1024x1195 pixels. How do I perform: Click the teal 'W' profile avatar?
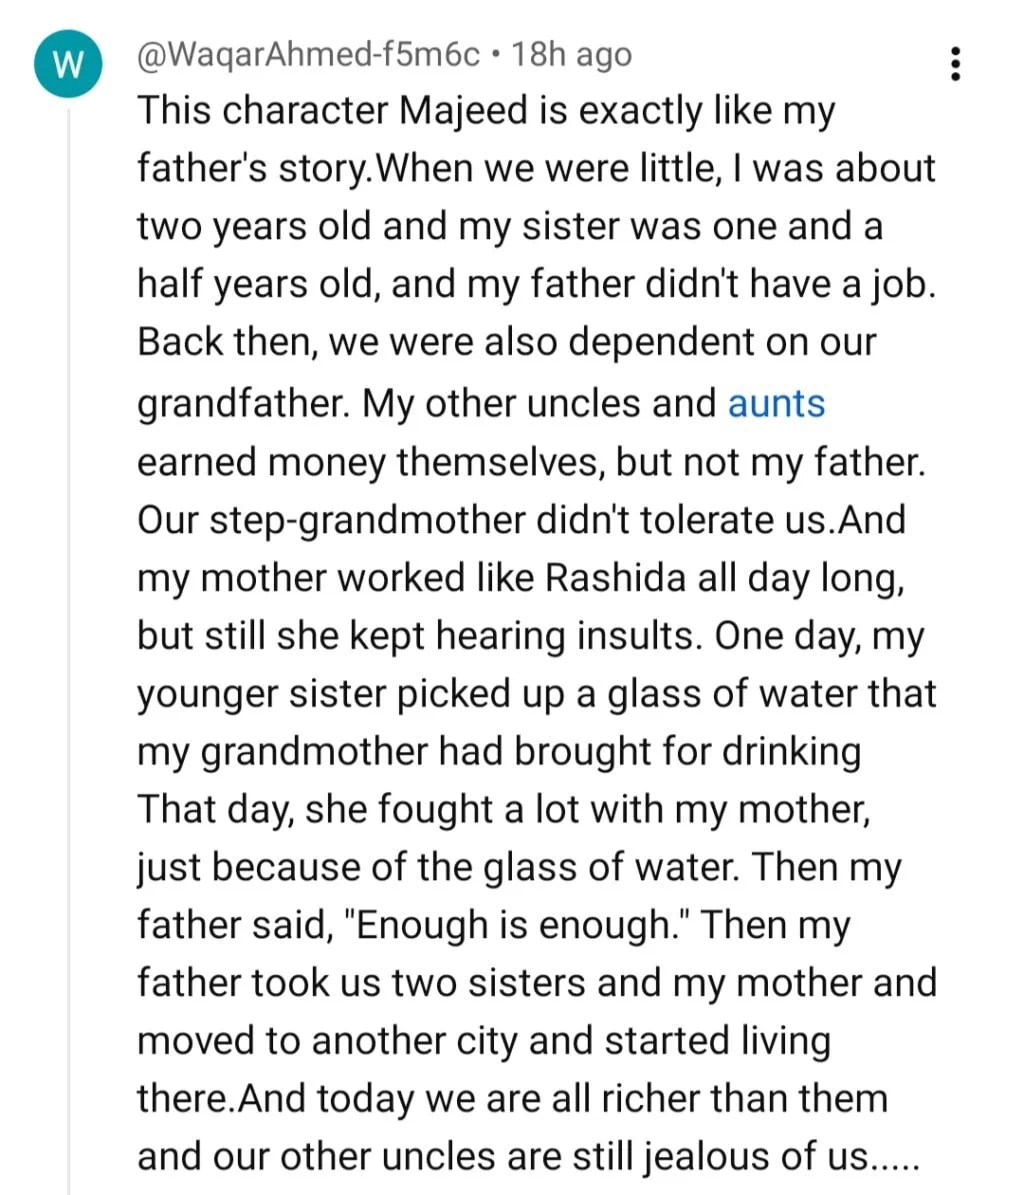pyautogui.click(x=67, y=65)
